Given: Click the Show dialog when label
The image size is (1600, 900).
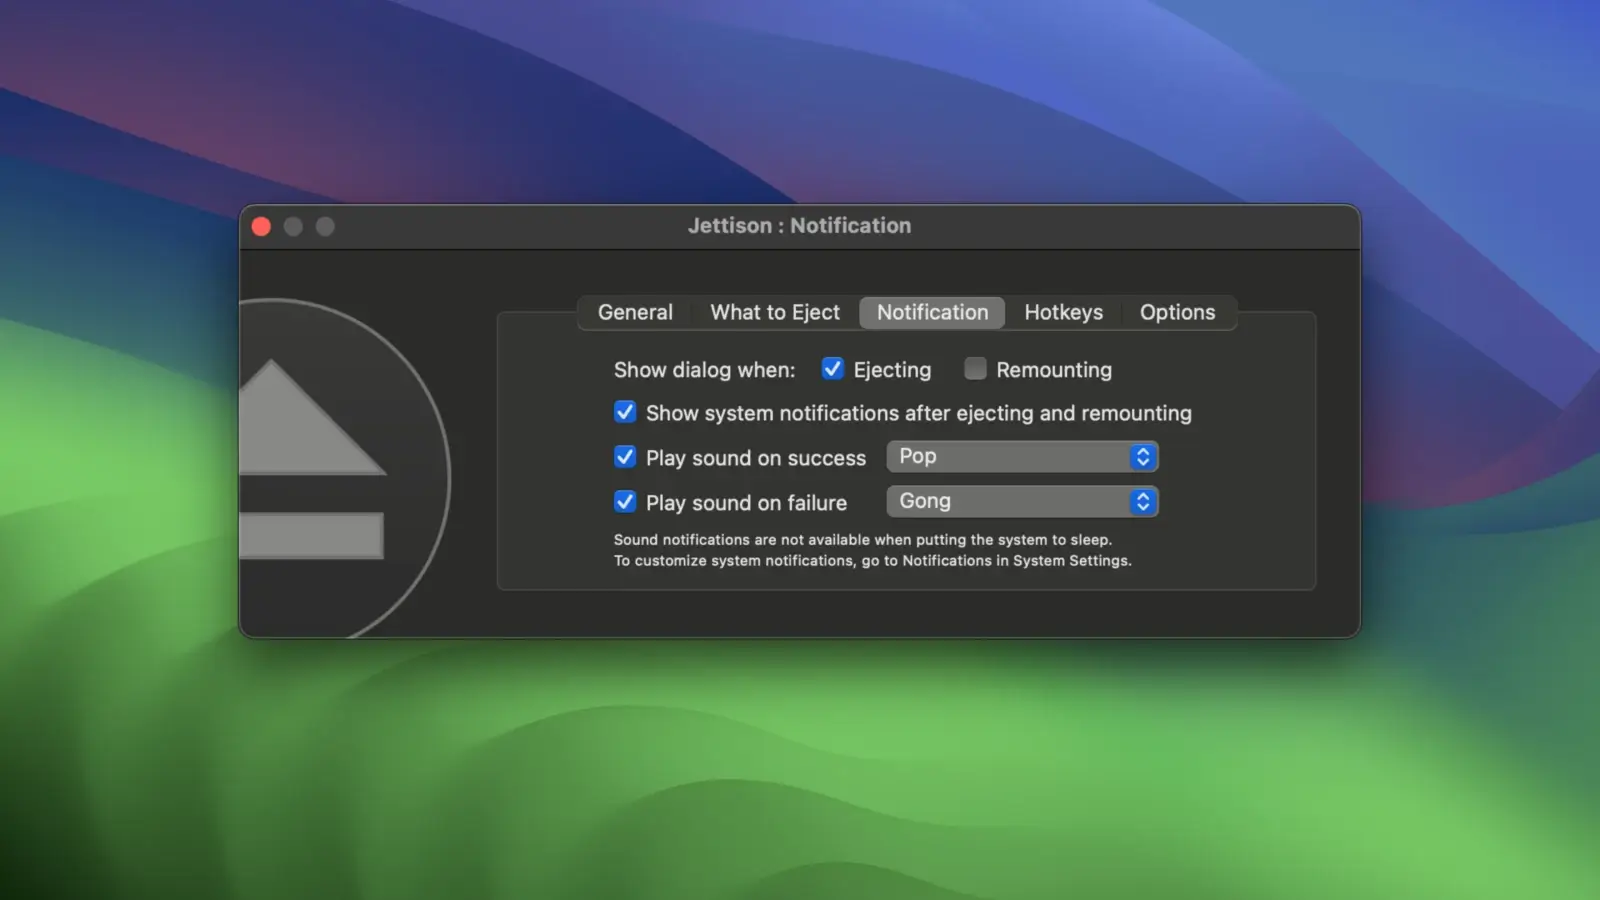Looking at the screenshot, I should (x=704, y=370).
